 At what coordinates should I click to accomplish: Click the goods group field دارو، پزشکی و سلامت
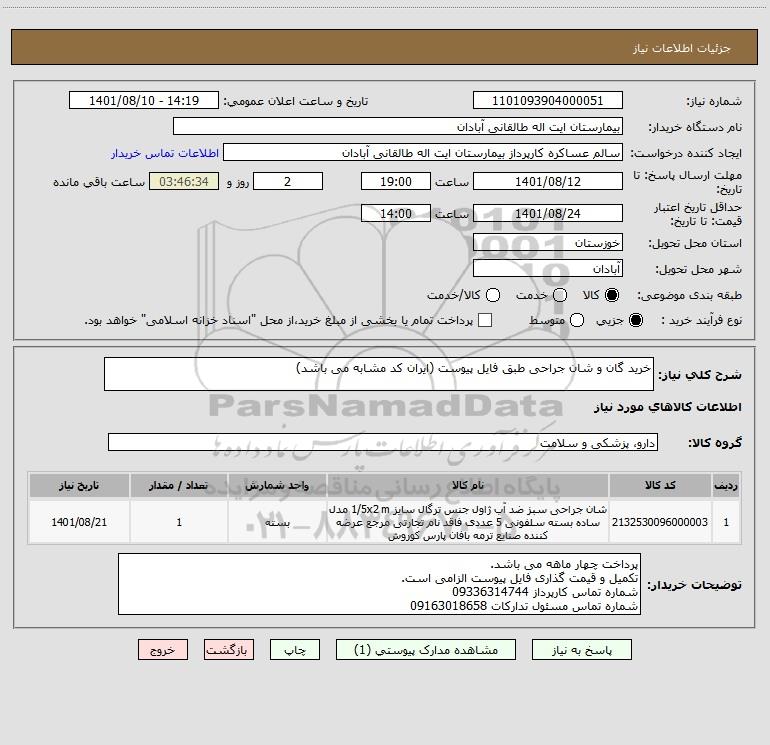pyautogui.click(x=383, y=442)
